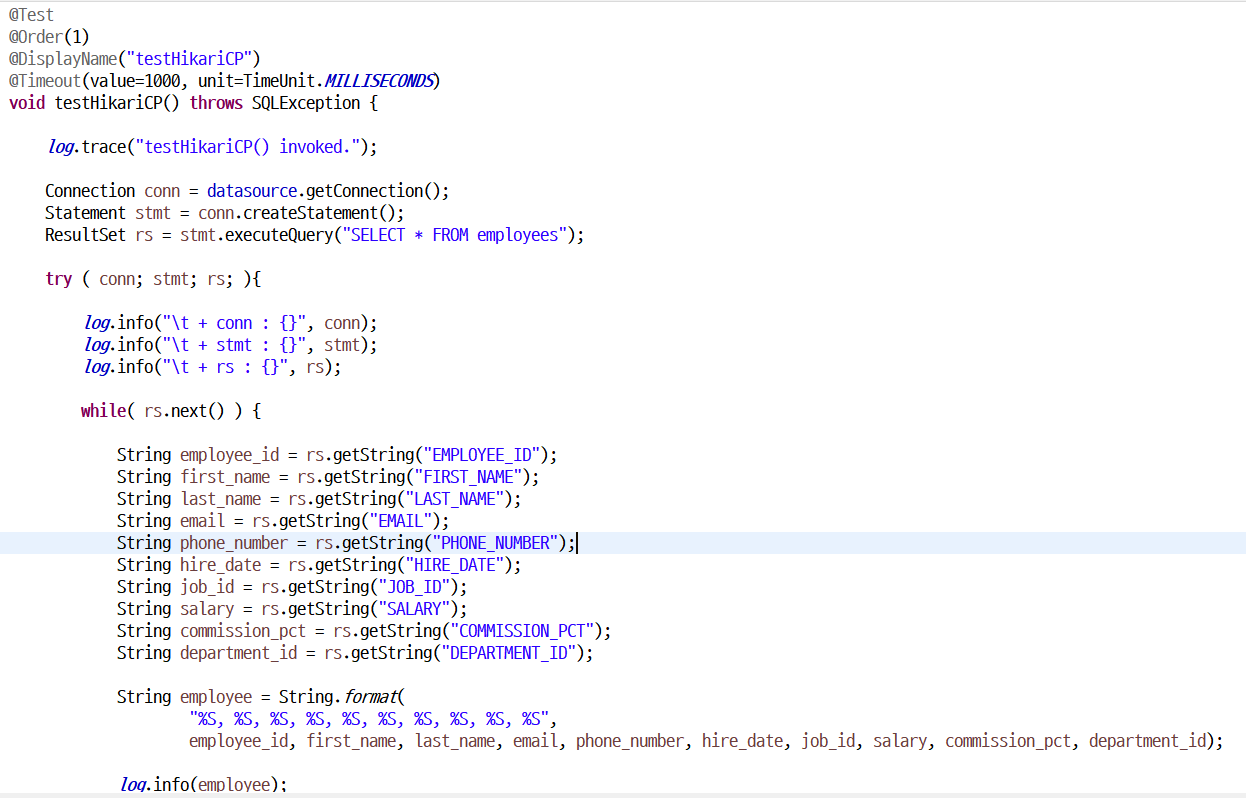
Task: Click the trace method call
Action: pyautogui.click(x=104, y=147)
